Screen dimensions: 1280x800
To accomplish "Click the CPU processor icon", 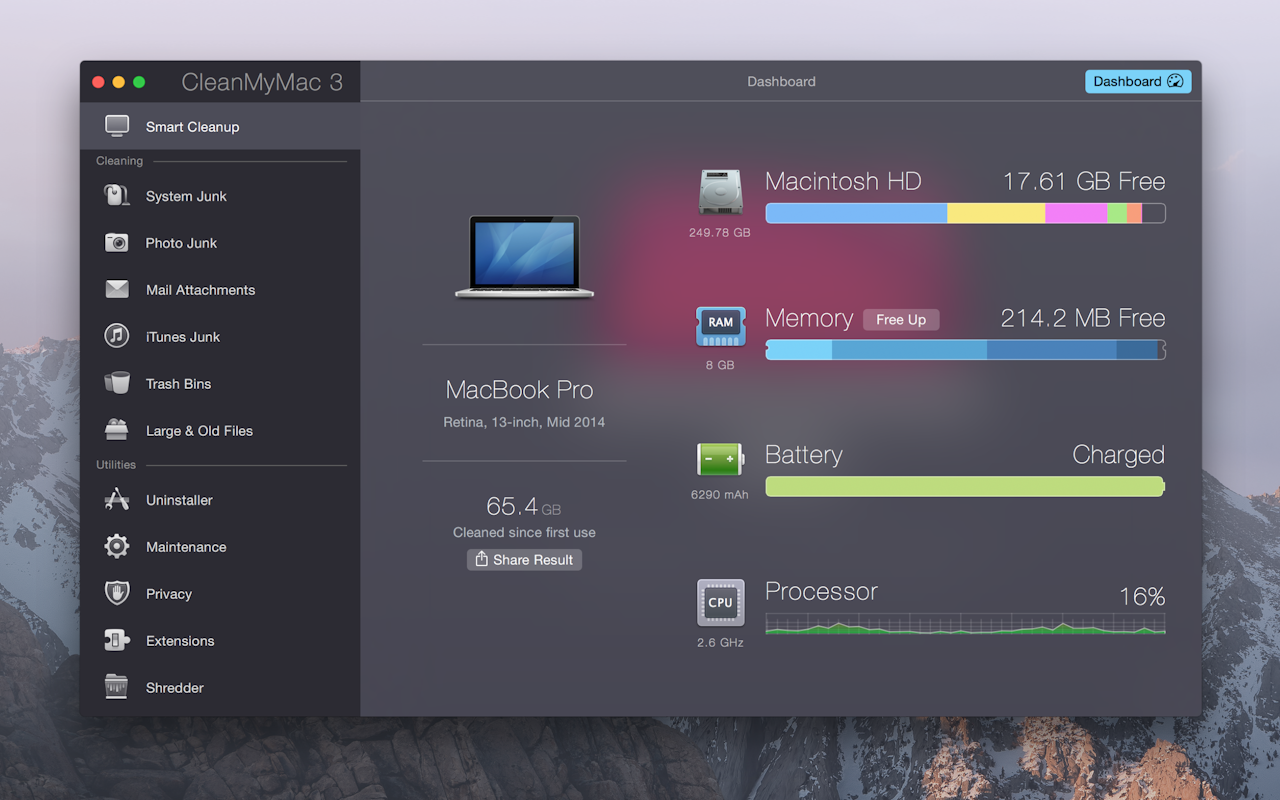I will pyautogui.click(x=720, y=603).
